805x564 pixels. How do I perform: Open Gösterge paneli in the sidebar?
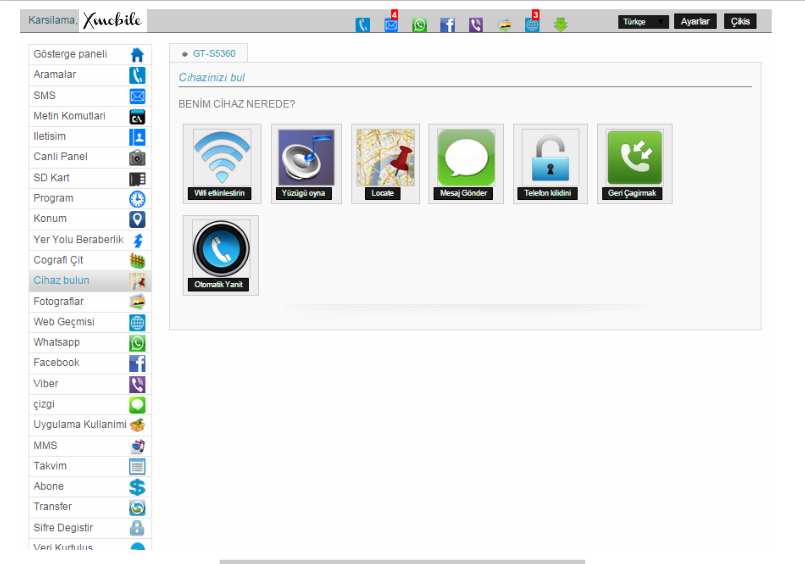point(90,54)
